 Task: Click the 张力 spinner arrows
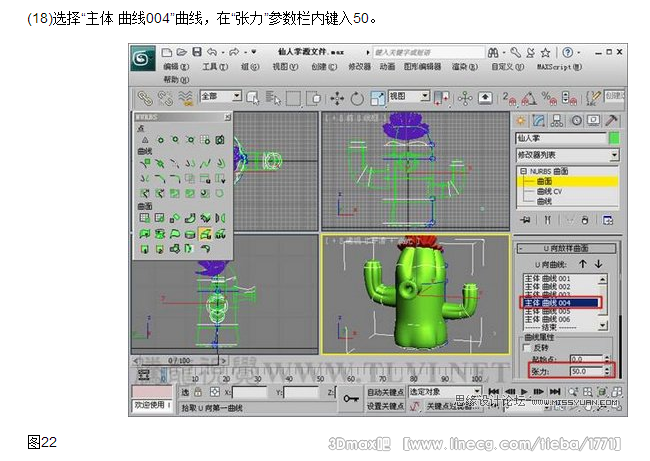[x=607, y=371]
